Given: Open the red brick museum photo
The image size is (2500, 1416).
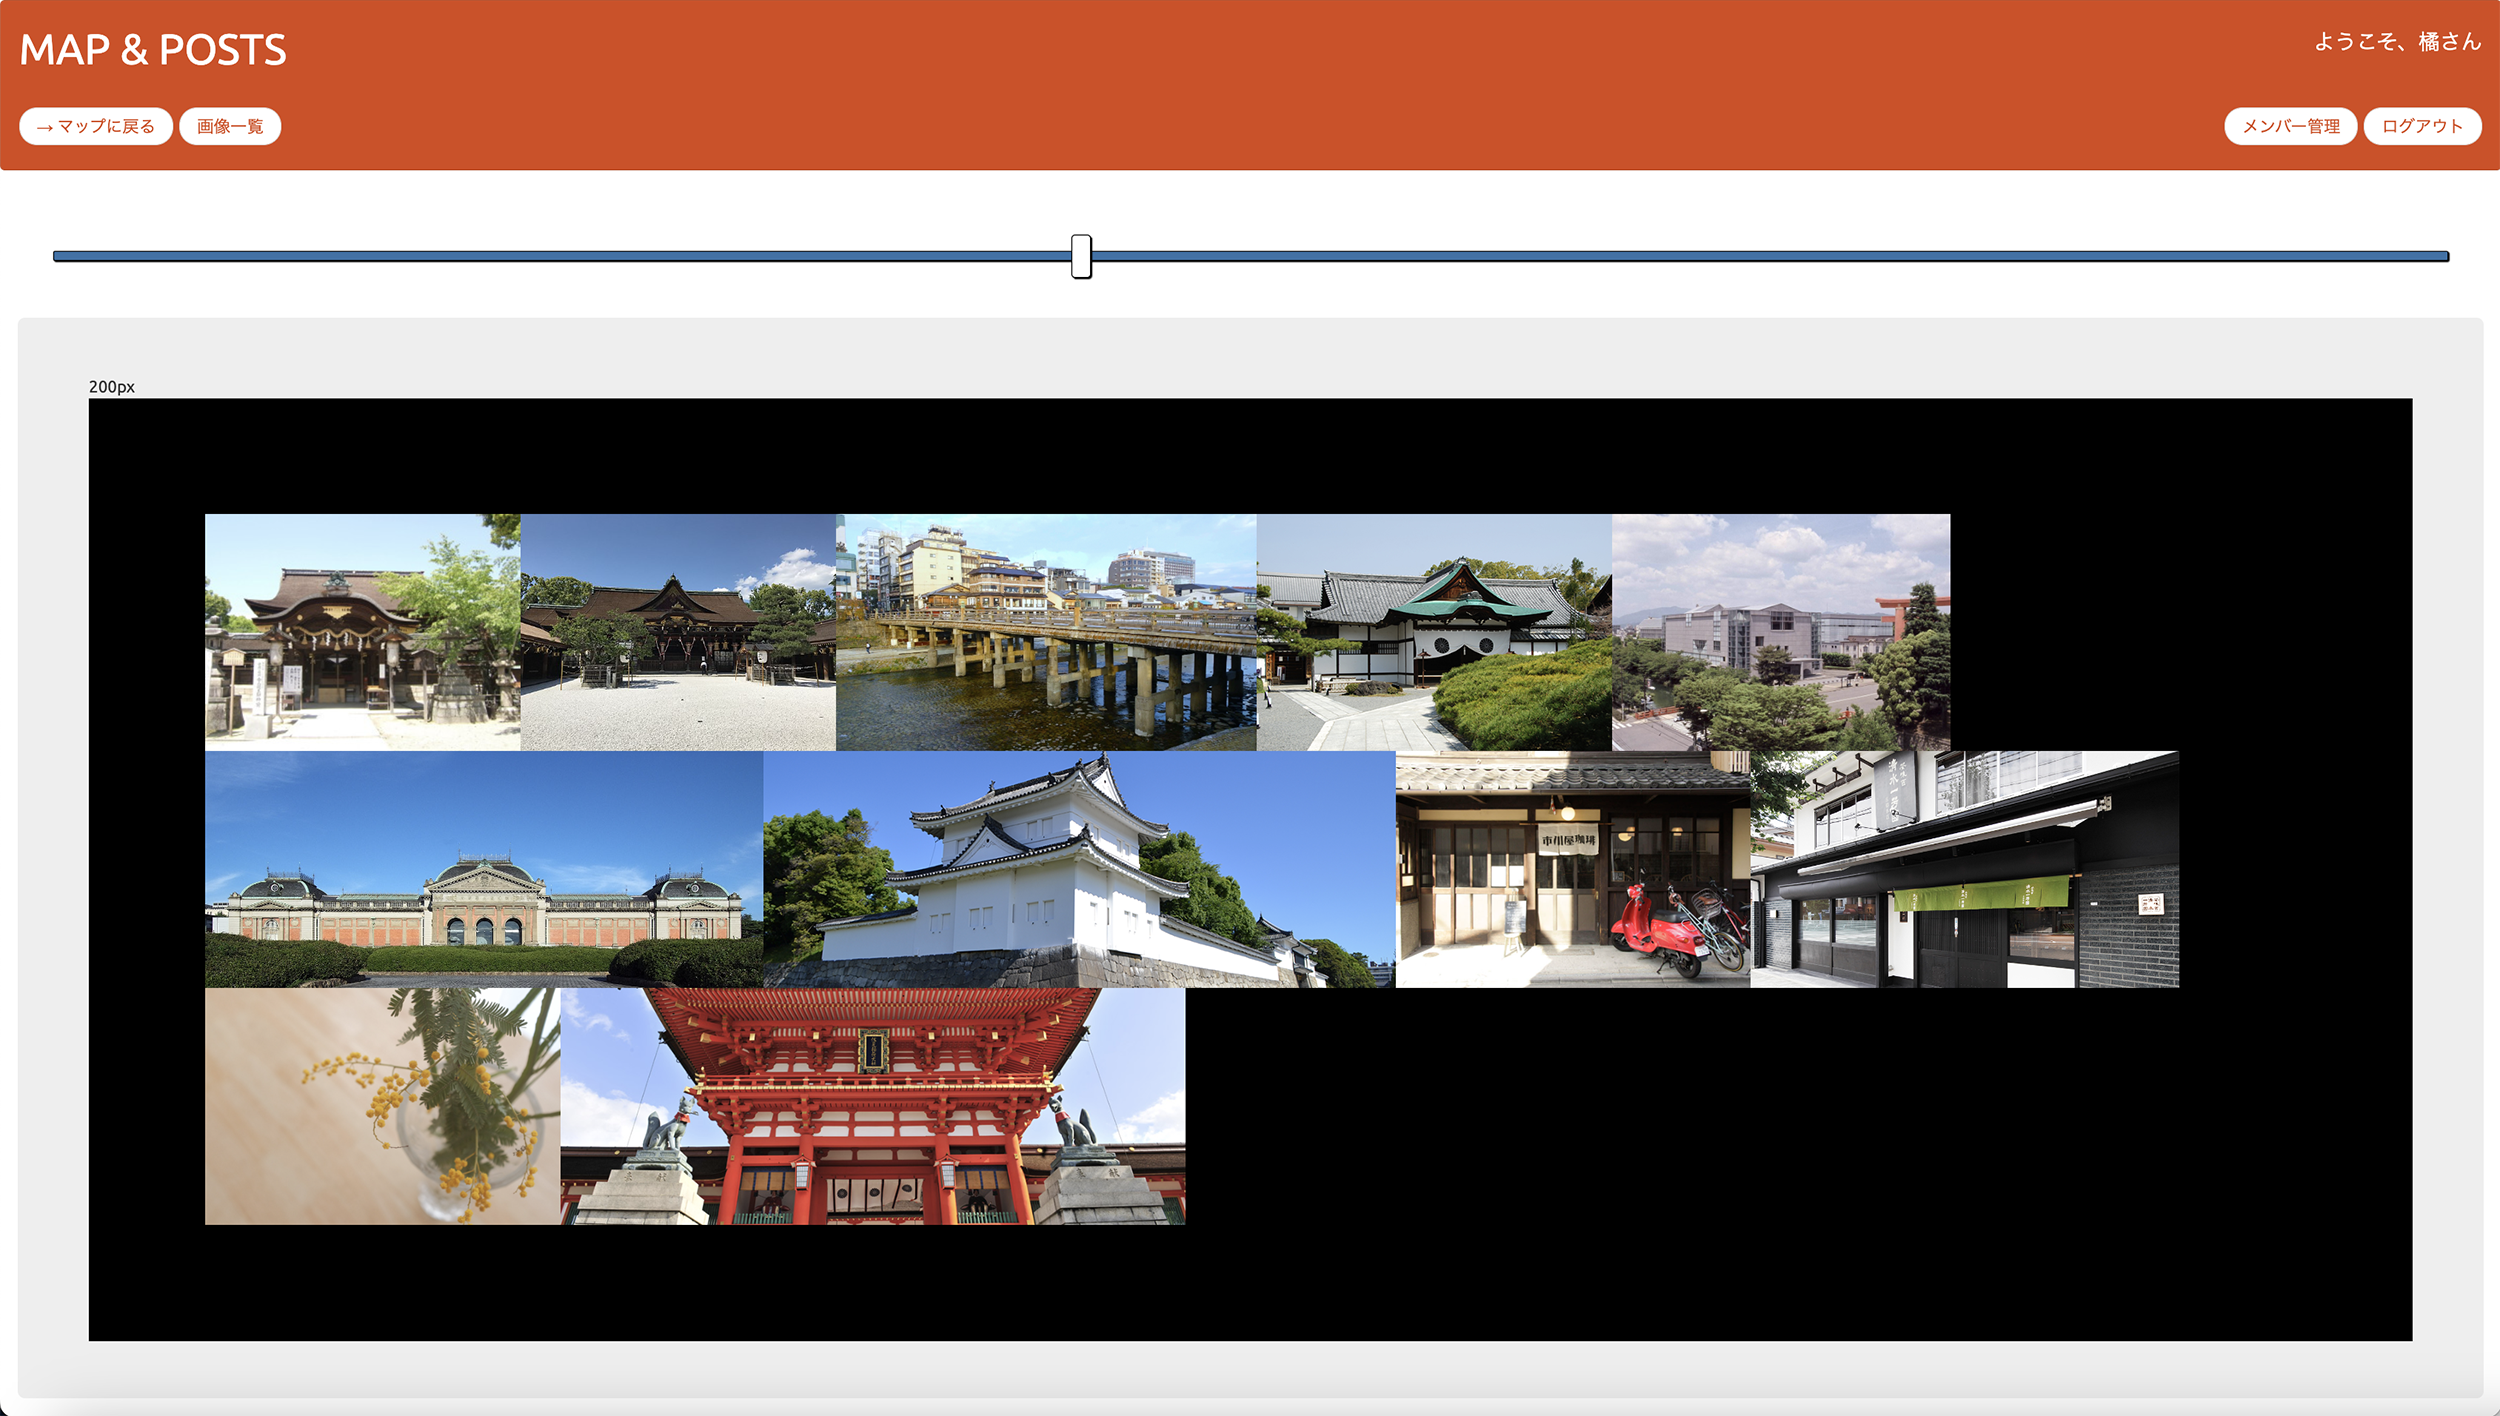Looking at the screenshot, I should 483,869.
